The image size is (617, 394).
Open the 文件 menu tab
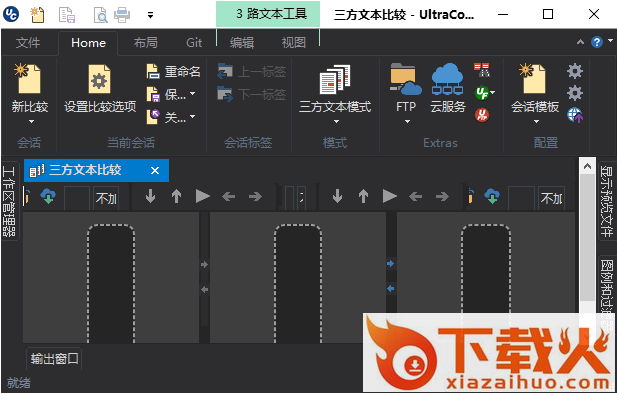pyautogui.click(x=28, y=43)
